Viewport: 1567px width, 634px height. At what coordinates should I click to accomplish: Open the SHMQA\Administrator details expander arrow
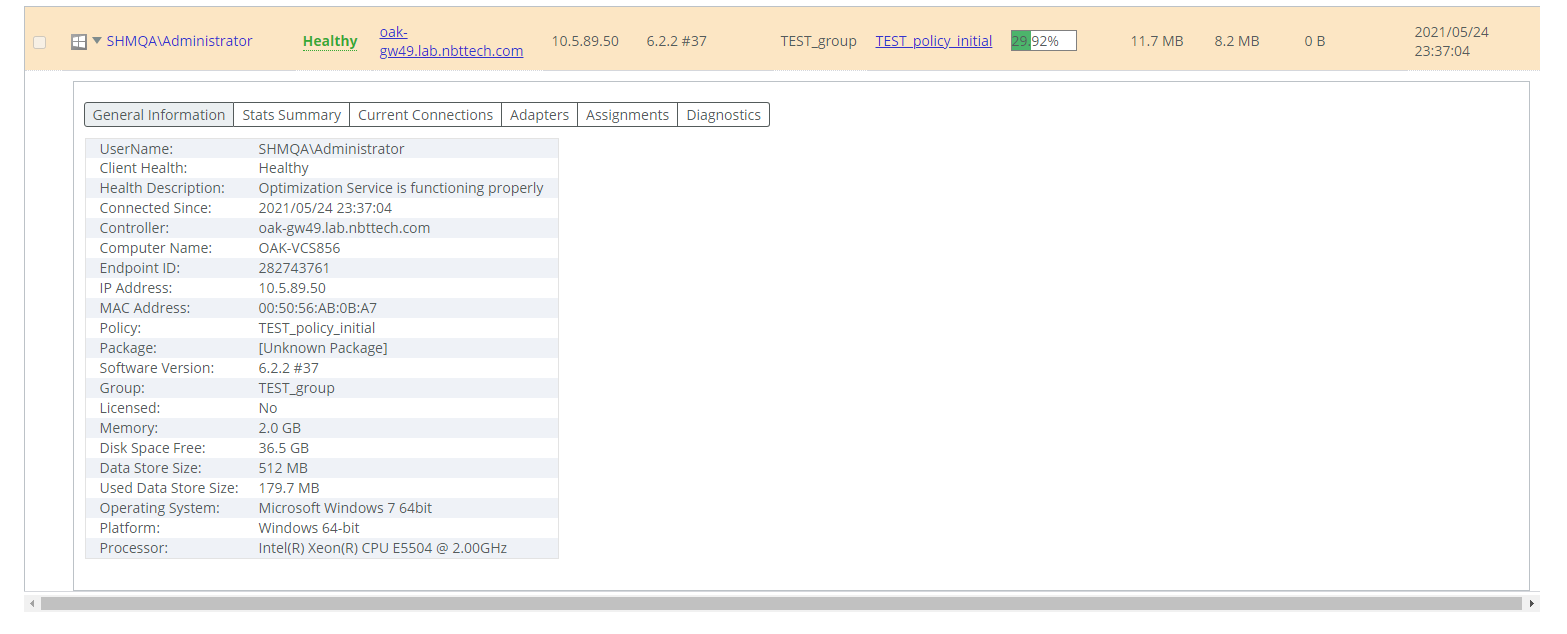pyautogui.click(x=95, y=40)
